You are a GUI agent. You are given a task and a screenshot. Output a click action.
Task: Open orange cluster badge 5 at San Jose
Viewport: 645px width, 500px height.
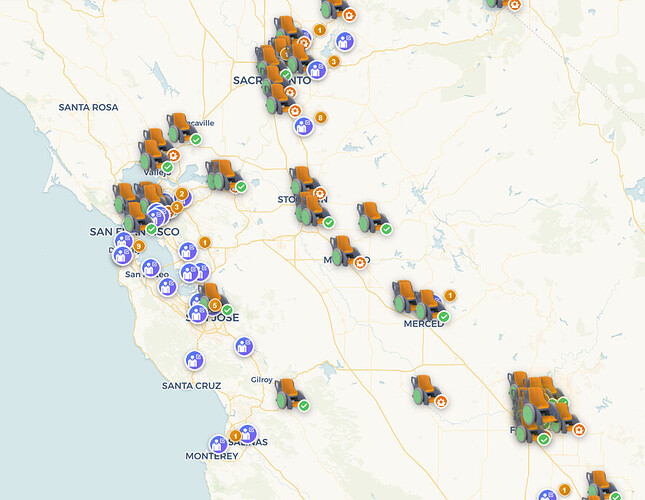point(215,306)
